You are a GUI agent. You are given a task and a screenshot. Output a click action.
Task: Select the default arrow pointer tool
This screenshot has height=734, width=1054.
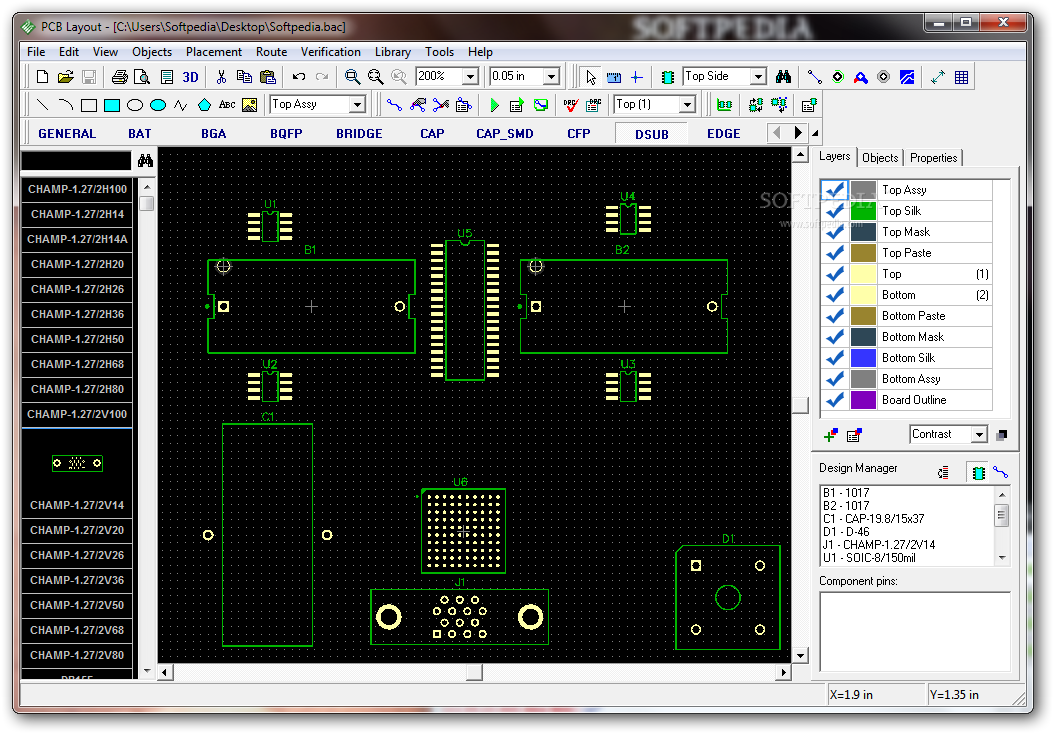coord(591,77)
